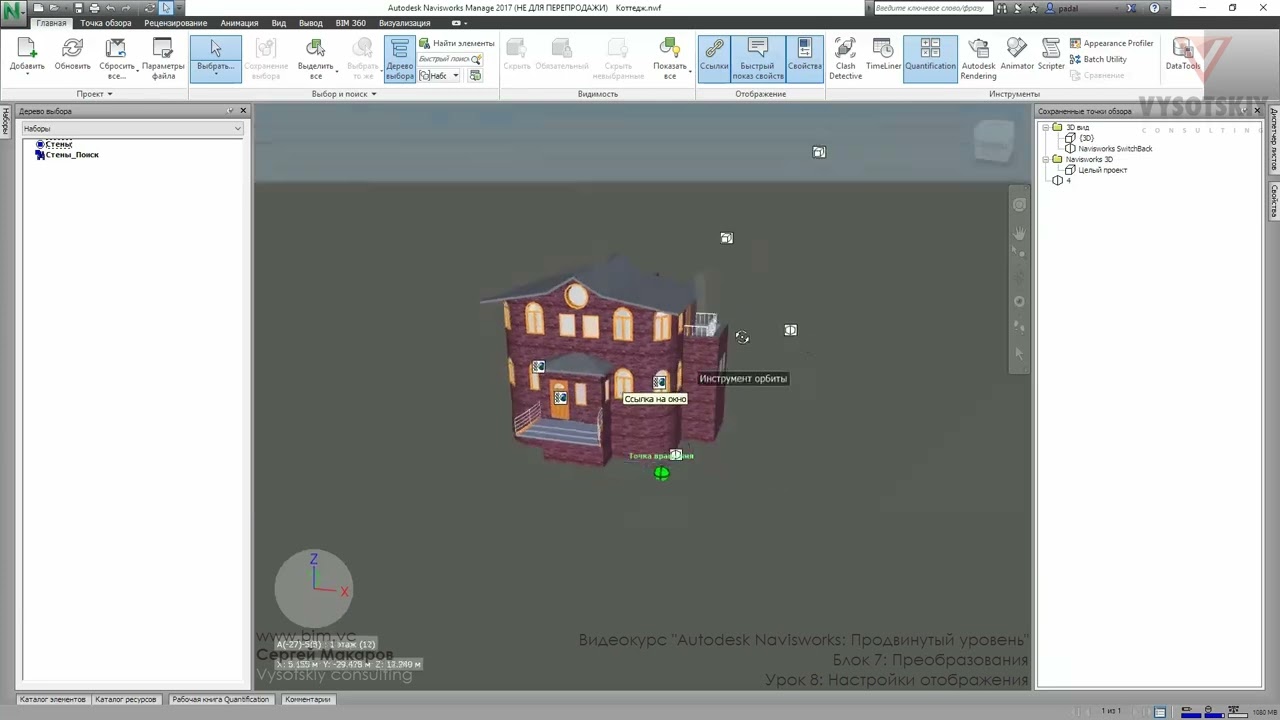Open the Анимация ribbon tab
This screenshot has width=1280, height=720.
click(x=239, y=23)
